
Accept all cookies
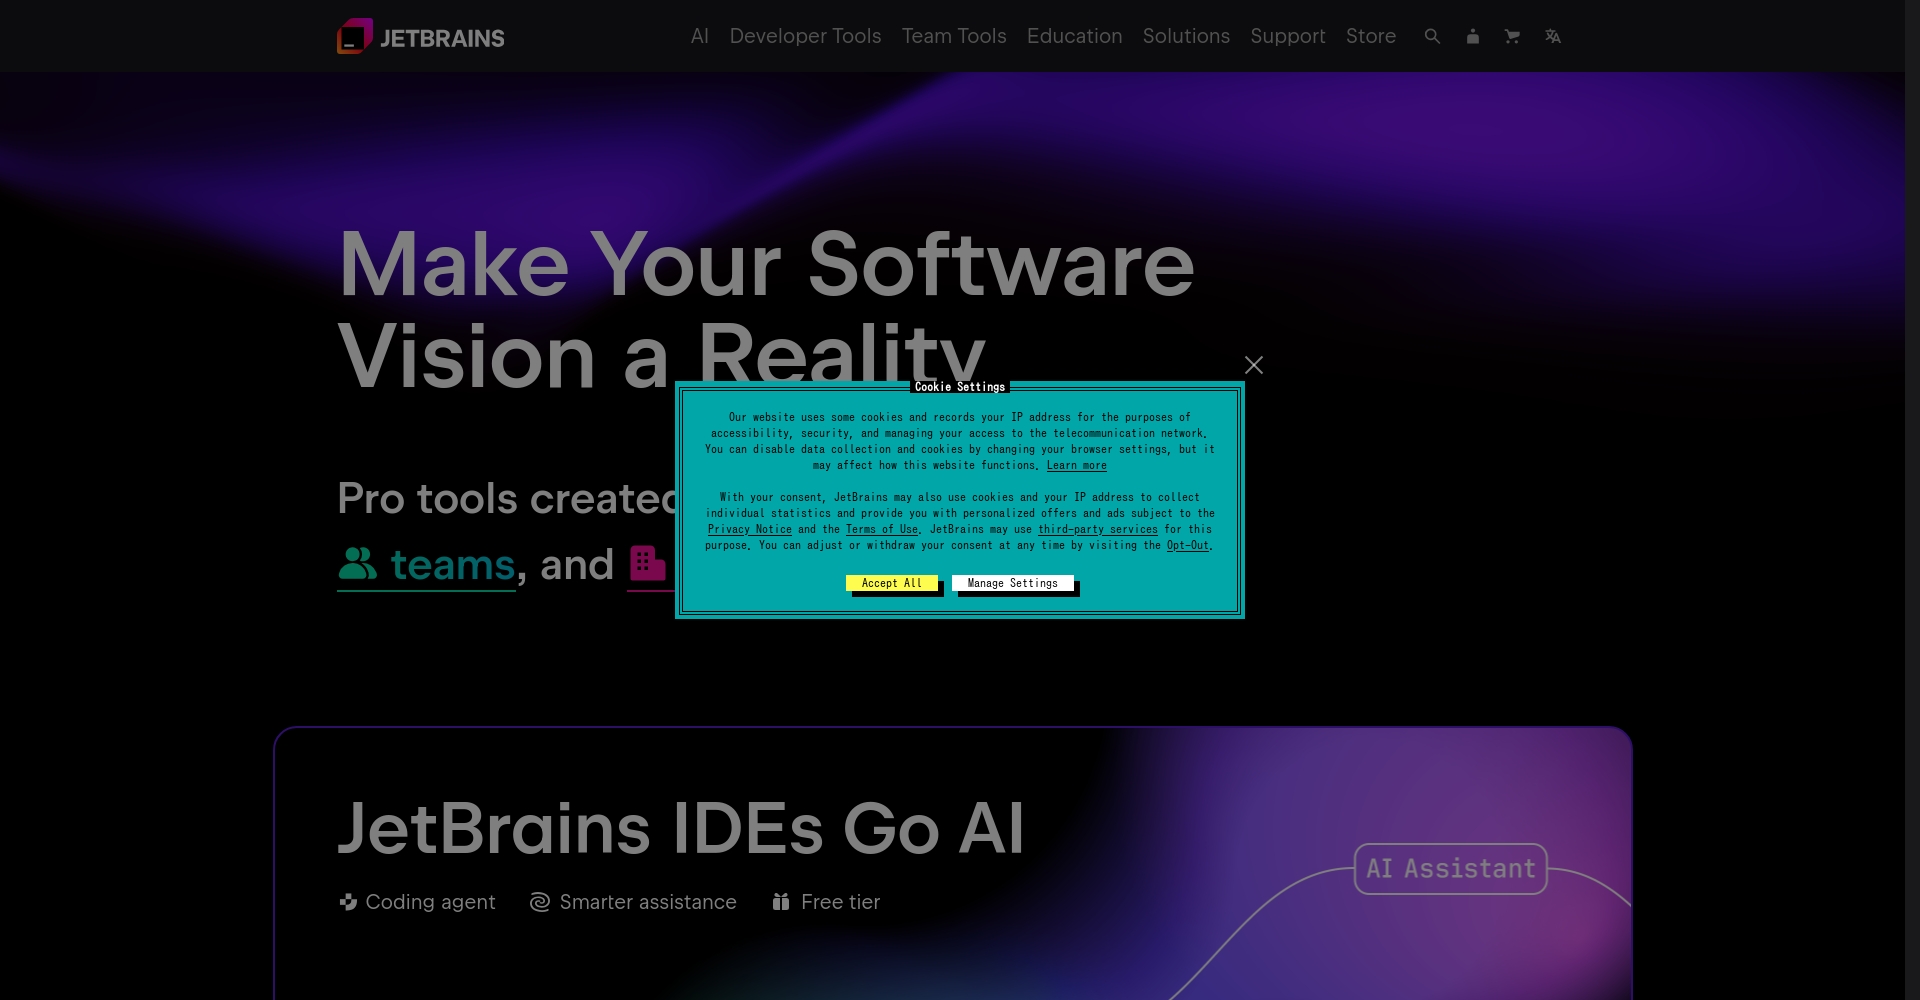[x=892, y=583]
